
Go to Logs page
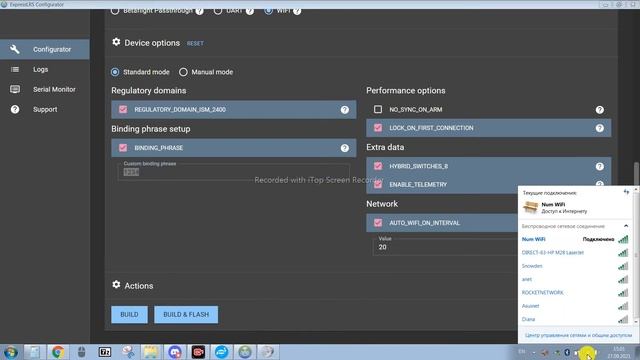point(45,69)
